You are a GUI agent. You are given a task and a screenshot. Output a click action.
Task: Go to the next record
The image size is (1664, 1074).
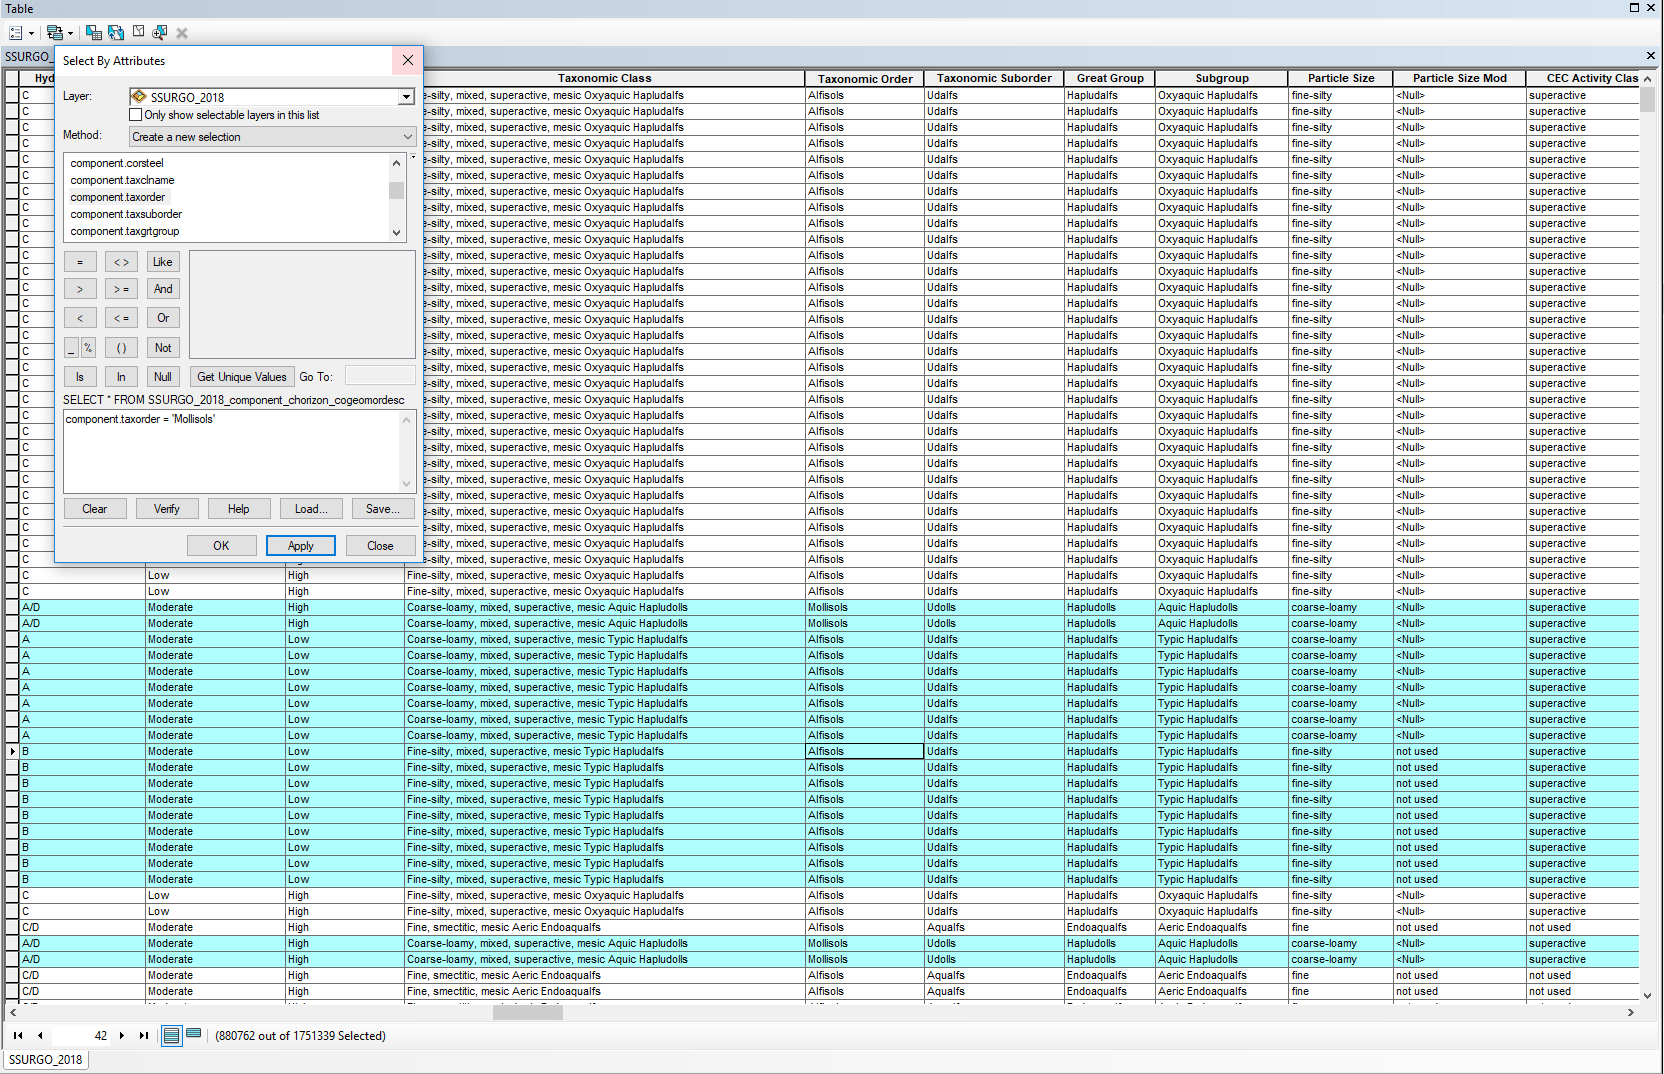[x=122, y=1036]
